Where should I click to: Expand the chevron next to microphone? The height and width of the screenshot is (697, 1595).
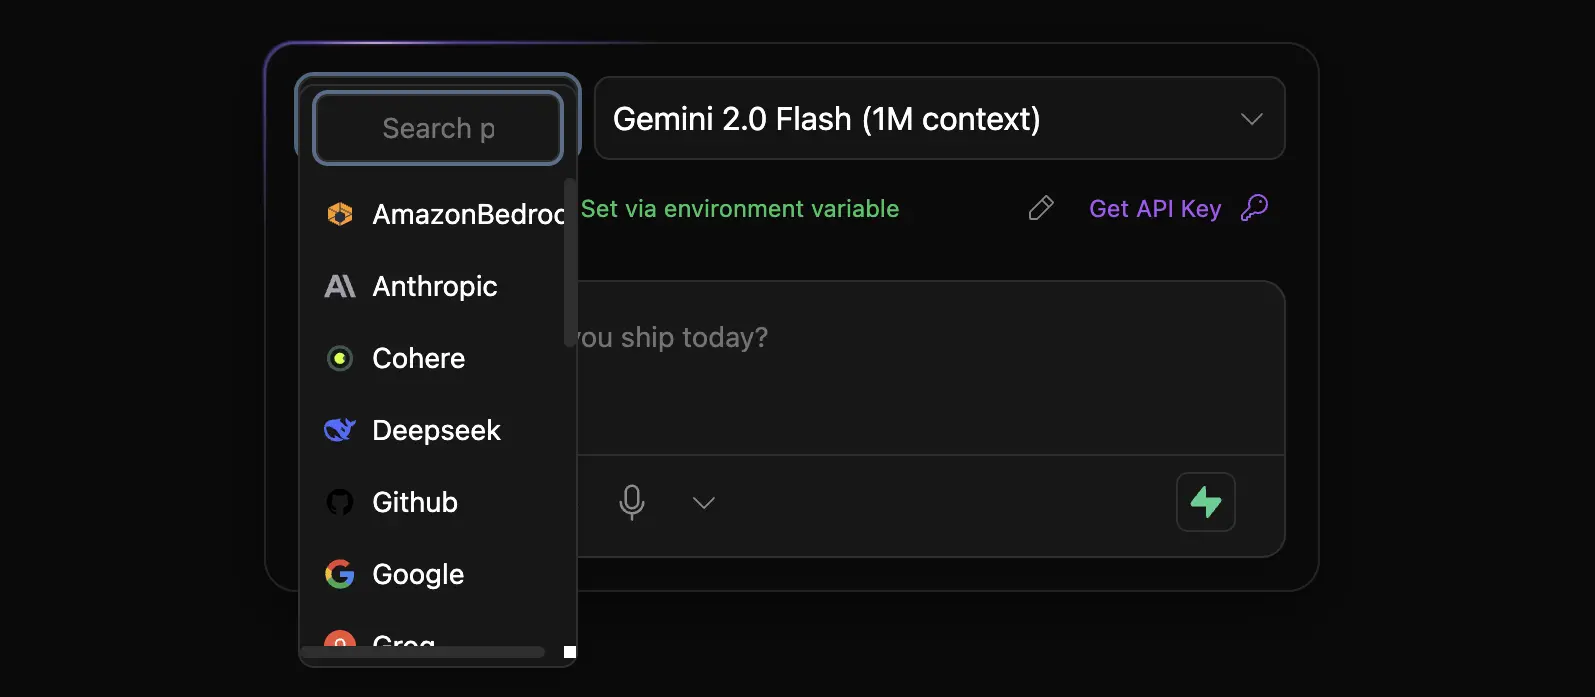click(x=704, y=502)
